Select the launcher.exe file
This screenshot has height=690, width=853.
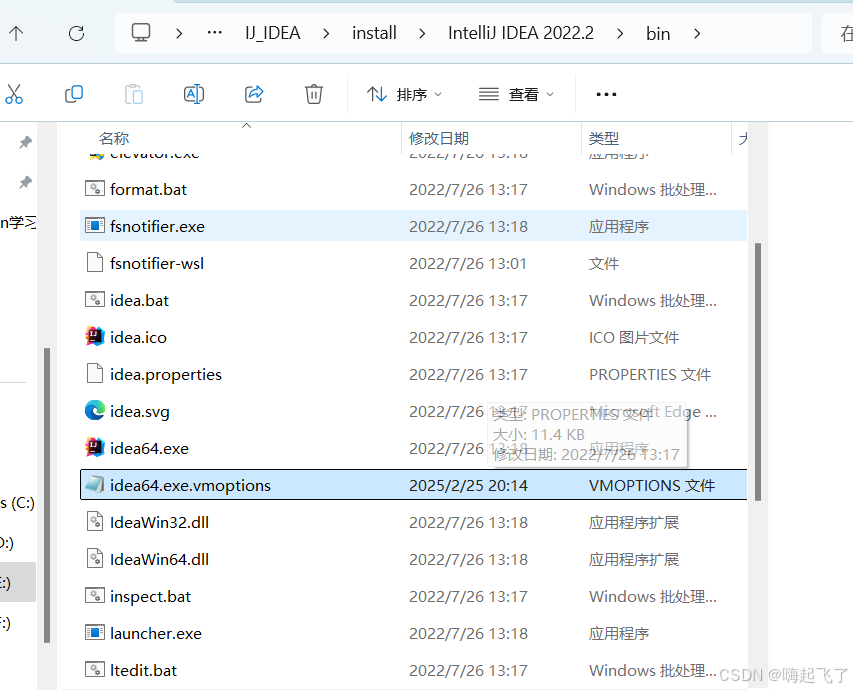click(x=413, y=633)
